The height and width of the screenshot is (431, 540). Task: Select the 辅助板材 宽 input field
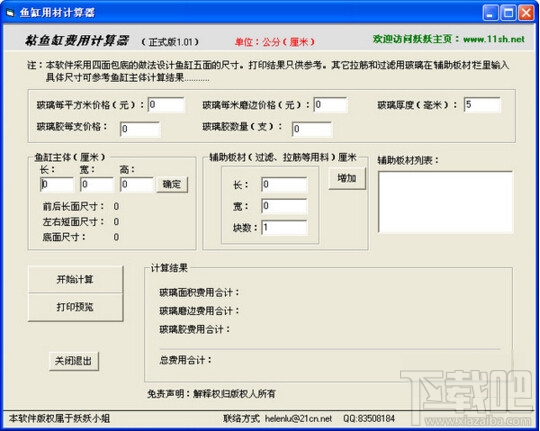284,206
